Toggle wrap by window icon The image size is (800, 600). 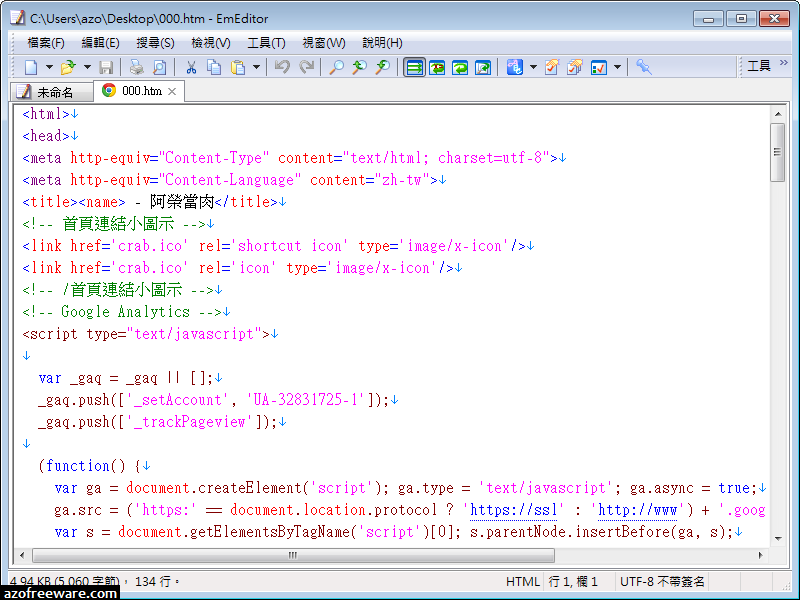[460, 67]
